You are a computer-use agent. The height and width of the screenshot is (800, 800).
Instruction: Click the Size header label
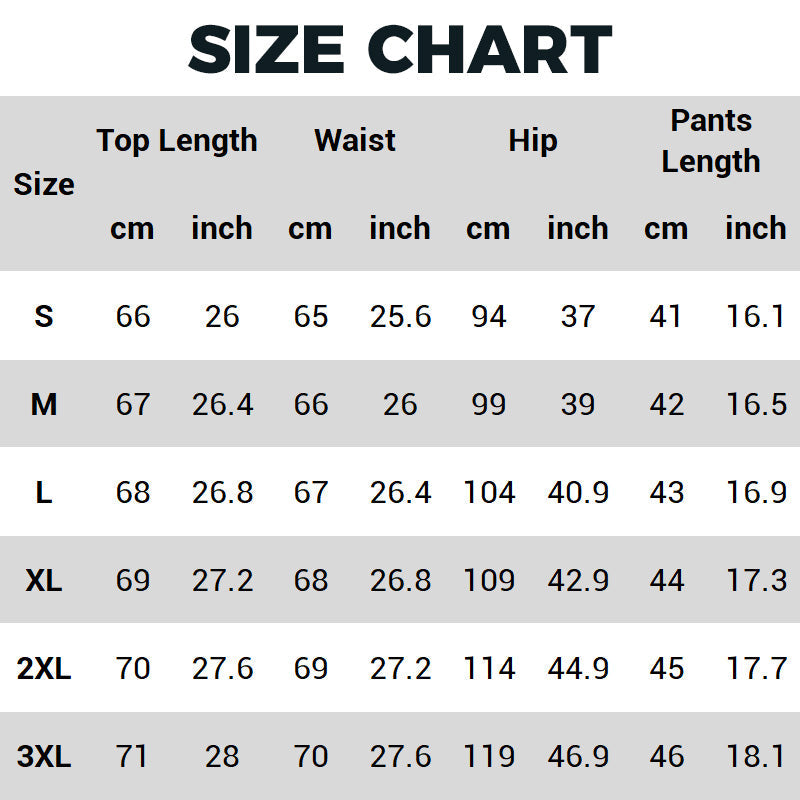(44, 185)
